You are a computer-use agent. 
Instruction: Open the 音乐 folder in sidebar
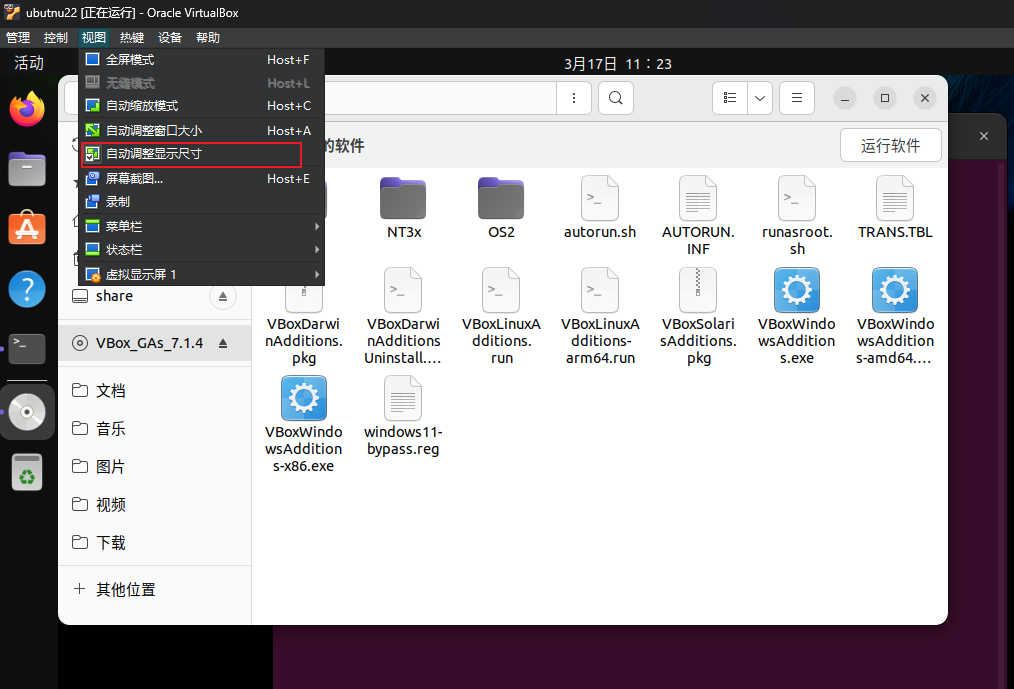(155, 428)
